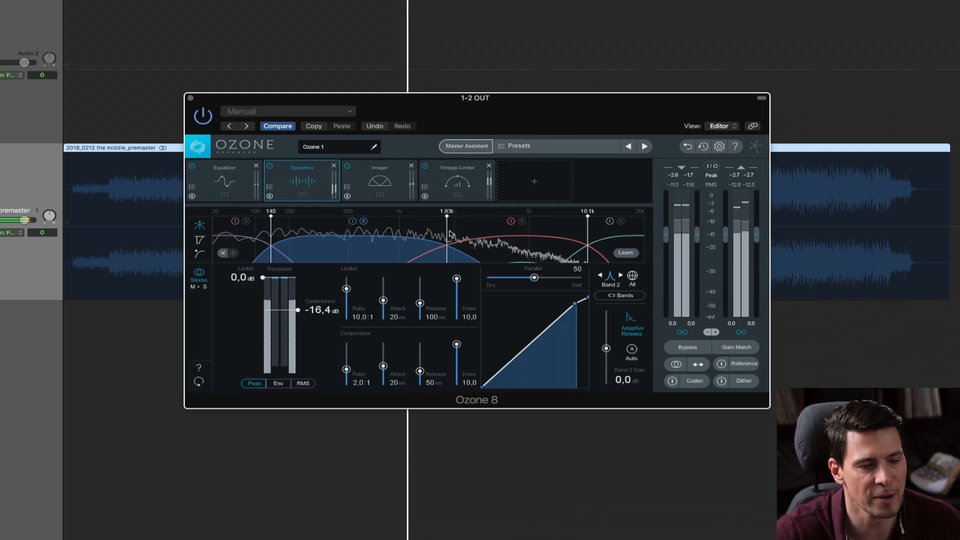
Task: Select RMS detection mode
Action: click(x=303, y=383)
